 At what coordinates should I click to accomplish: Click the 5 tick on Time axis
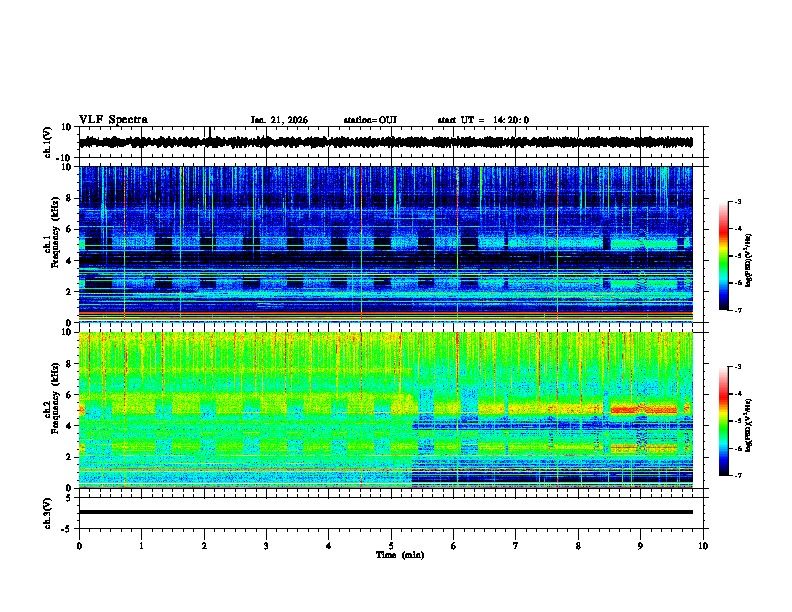[391, 546]
